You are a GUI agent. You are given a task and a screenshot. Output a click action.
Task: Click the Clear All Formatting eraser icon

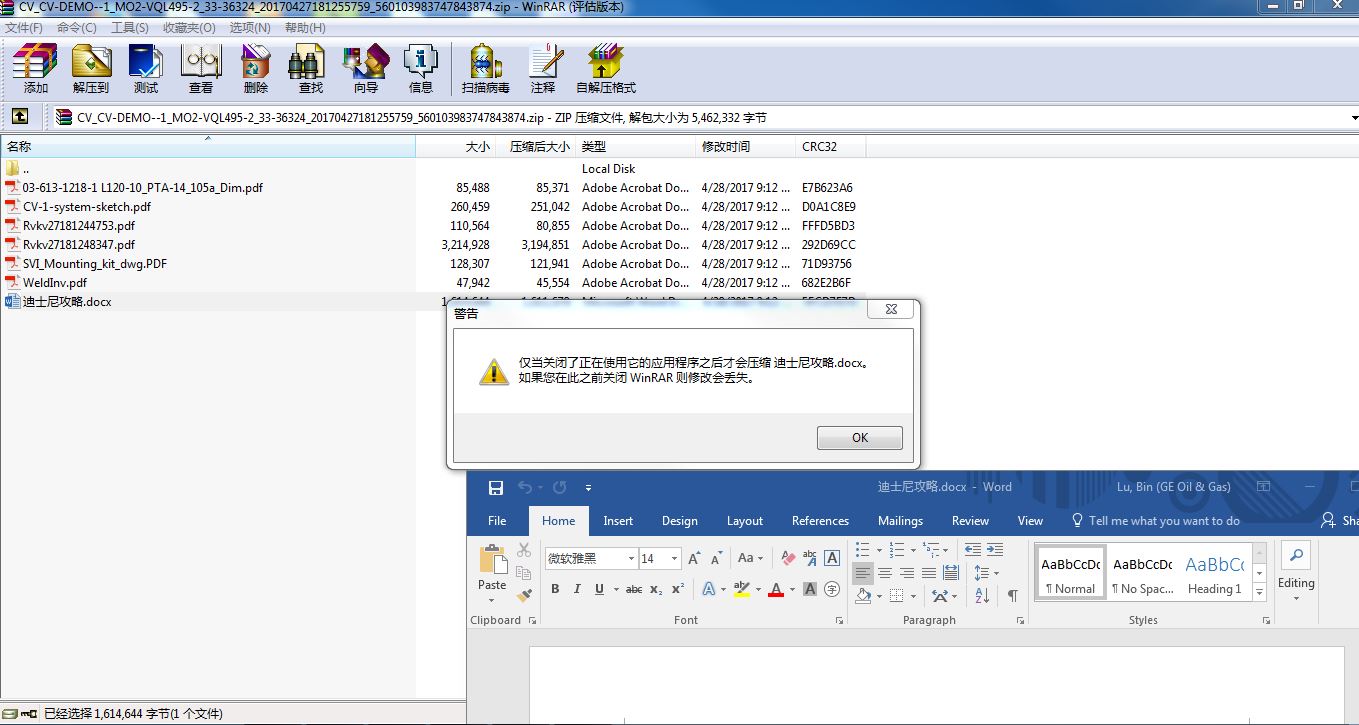click(788, 558)
